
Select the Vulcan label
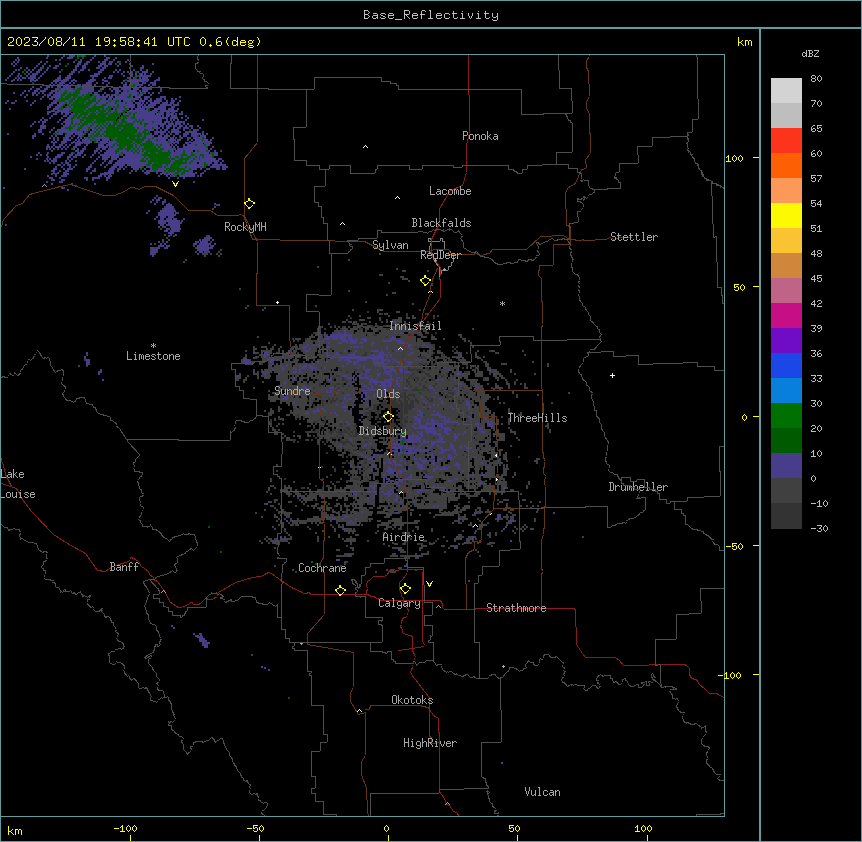[542, 792]
